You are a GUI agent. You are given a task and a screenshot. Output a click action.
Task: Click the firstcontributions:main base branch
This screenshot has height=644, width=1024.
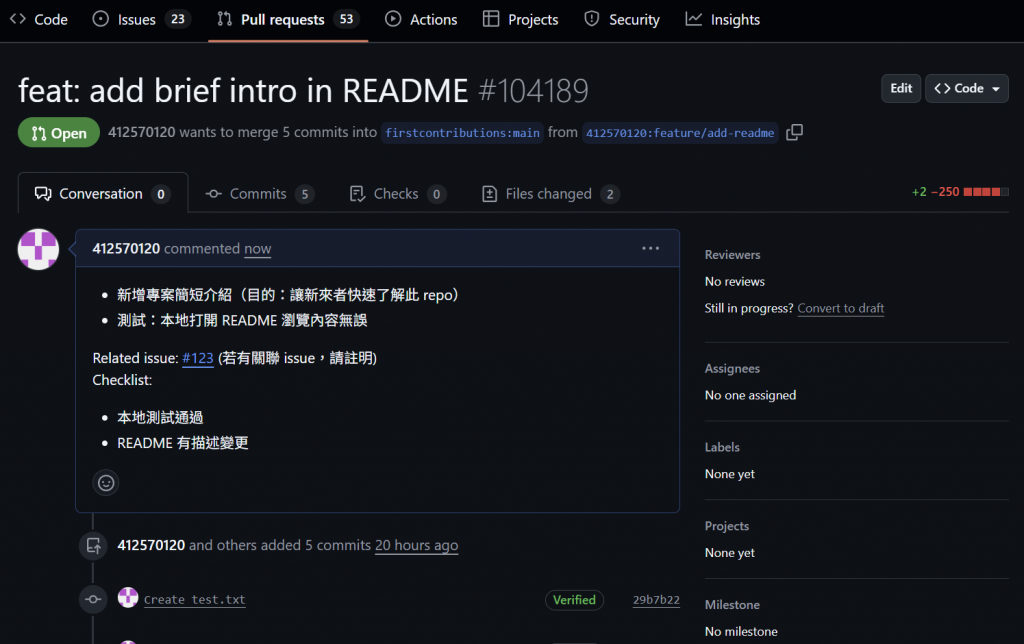click(x=462, y=133)
